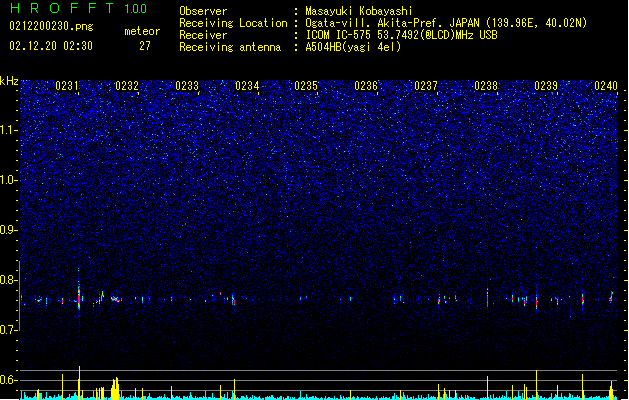The height and width of the screenshot is (400, 629).
Task: Click the 0.6 kHz axis label
Action: point(9,380)
